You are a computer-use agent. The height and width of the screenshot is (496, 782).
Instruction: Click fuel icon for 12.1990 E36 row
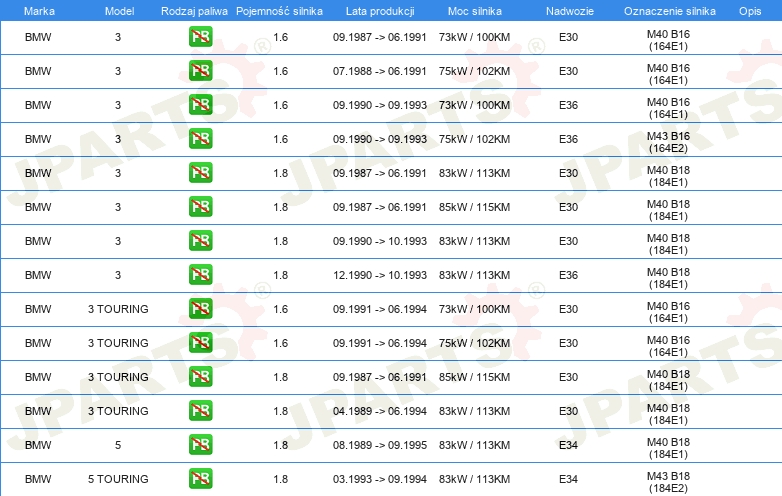pos(200,275)
